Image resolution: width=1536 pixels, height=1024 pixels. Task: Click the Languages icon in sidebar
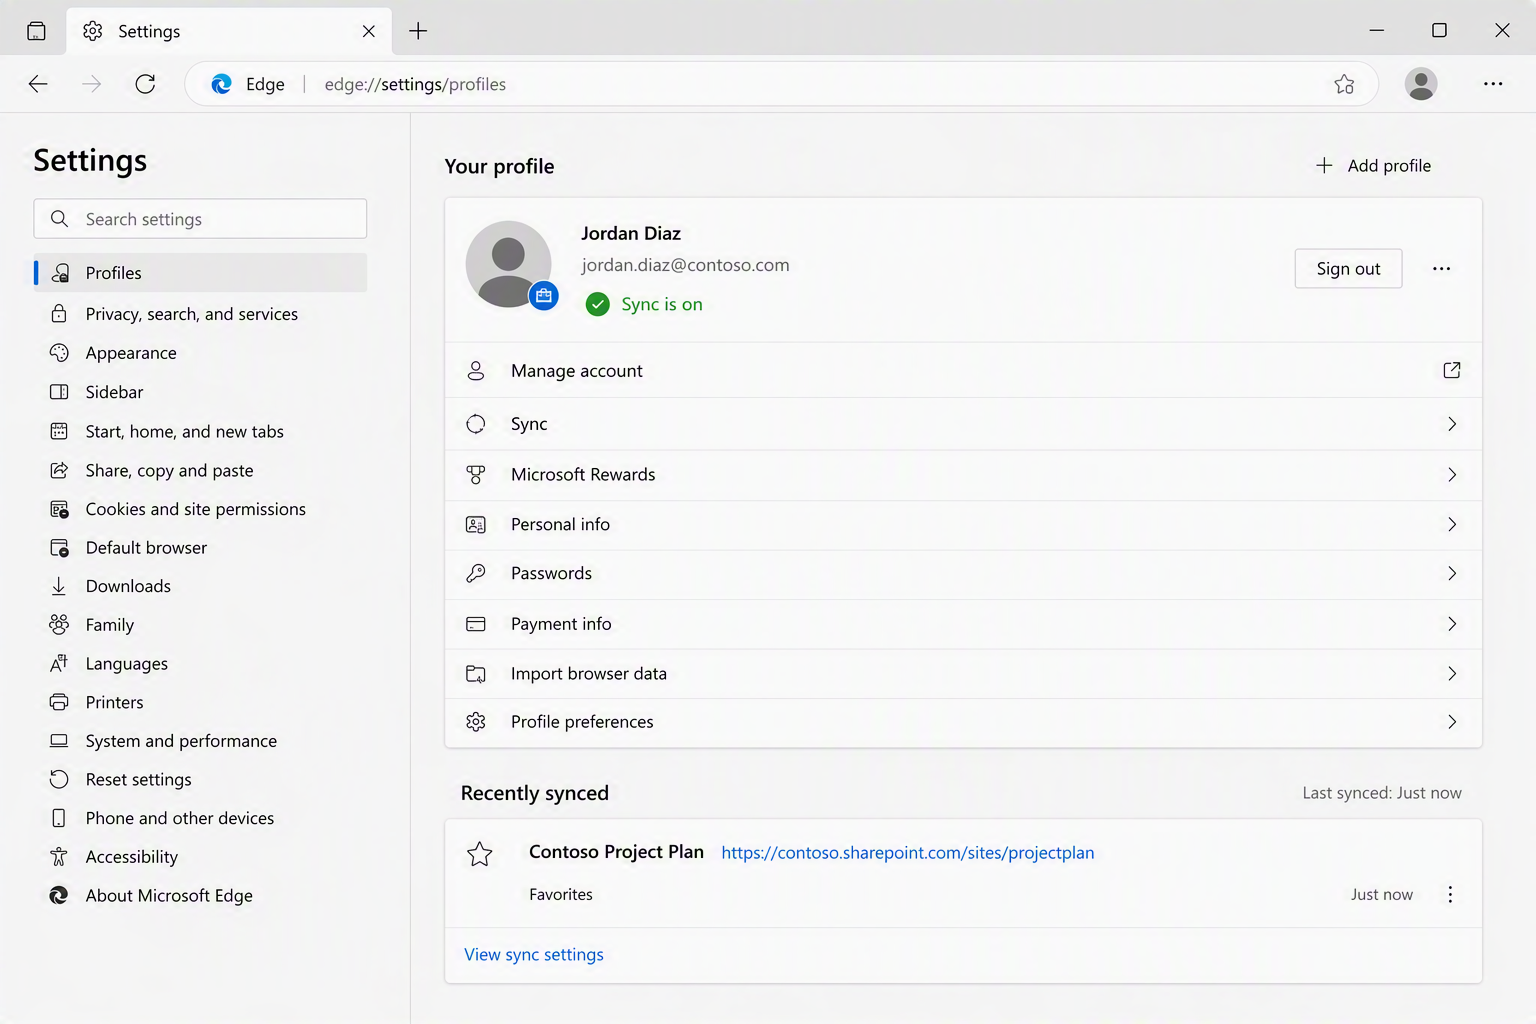59,663
